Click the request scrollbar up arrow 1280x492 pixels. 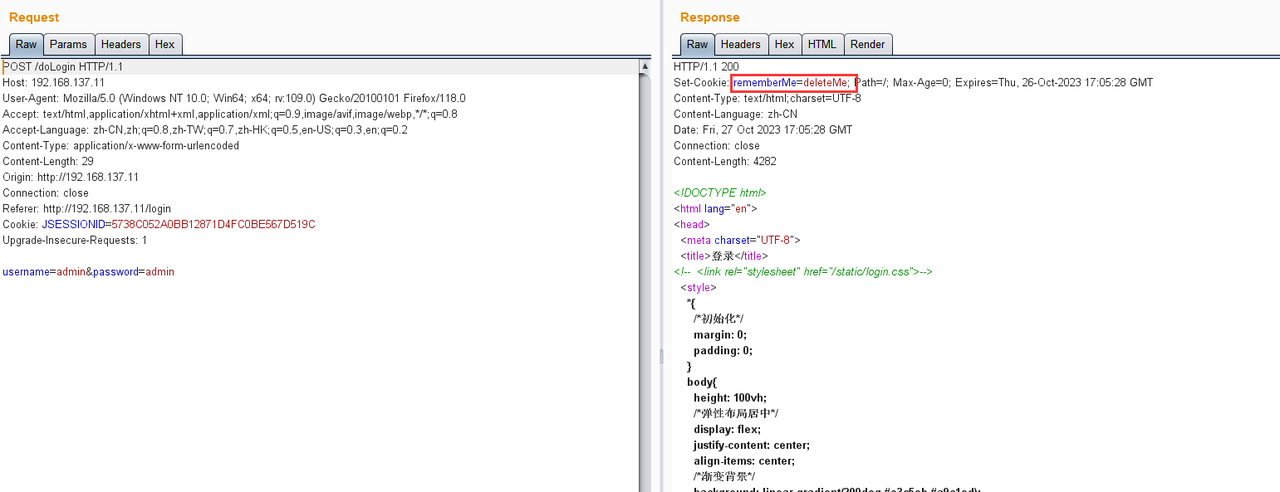(x=645, y=66)
